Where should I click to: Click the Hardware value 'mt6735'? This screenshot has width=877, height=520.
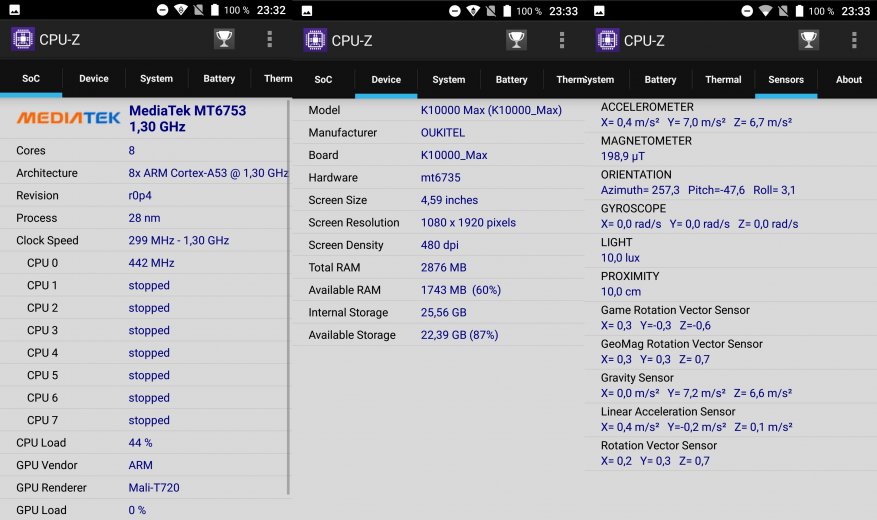pos(440,178)
